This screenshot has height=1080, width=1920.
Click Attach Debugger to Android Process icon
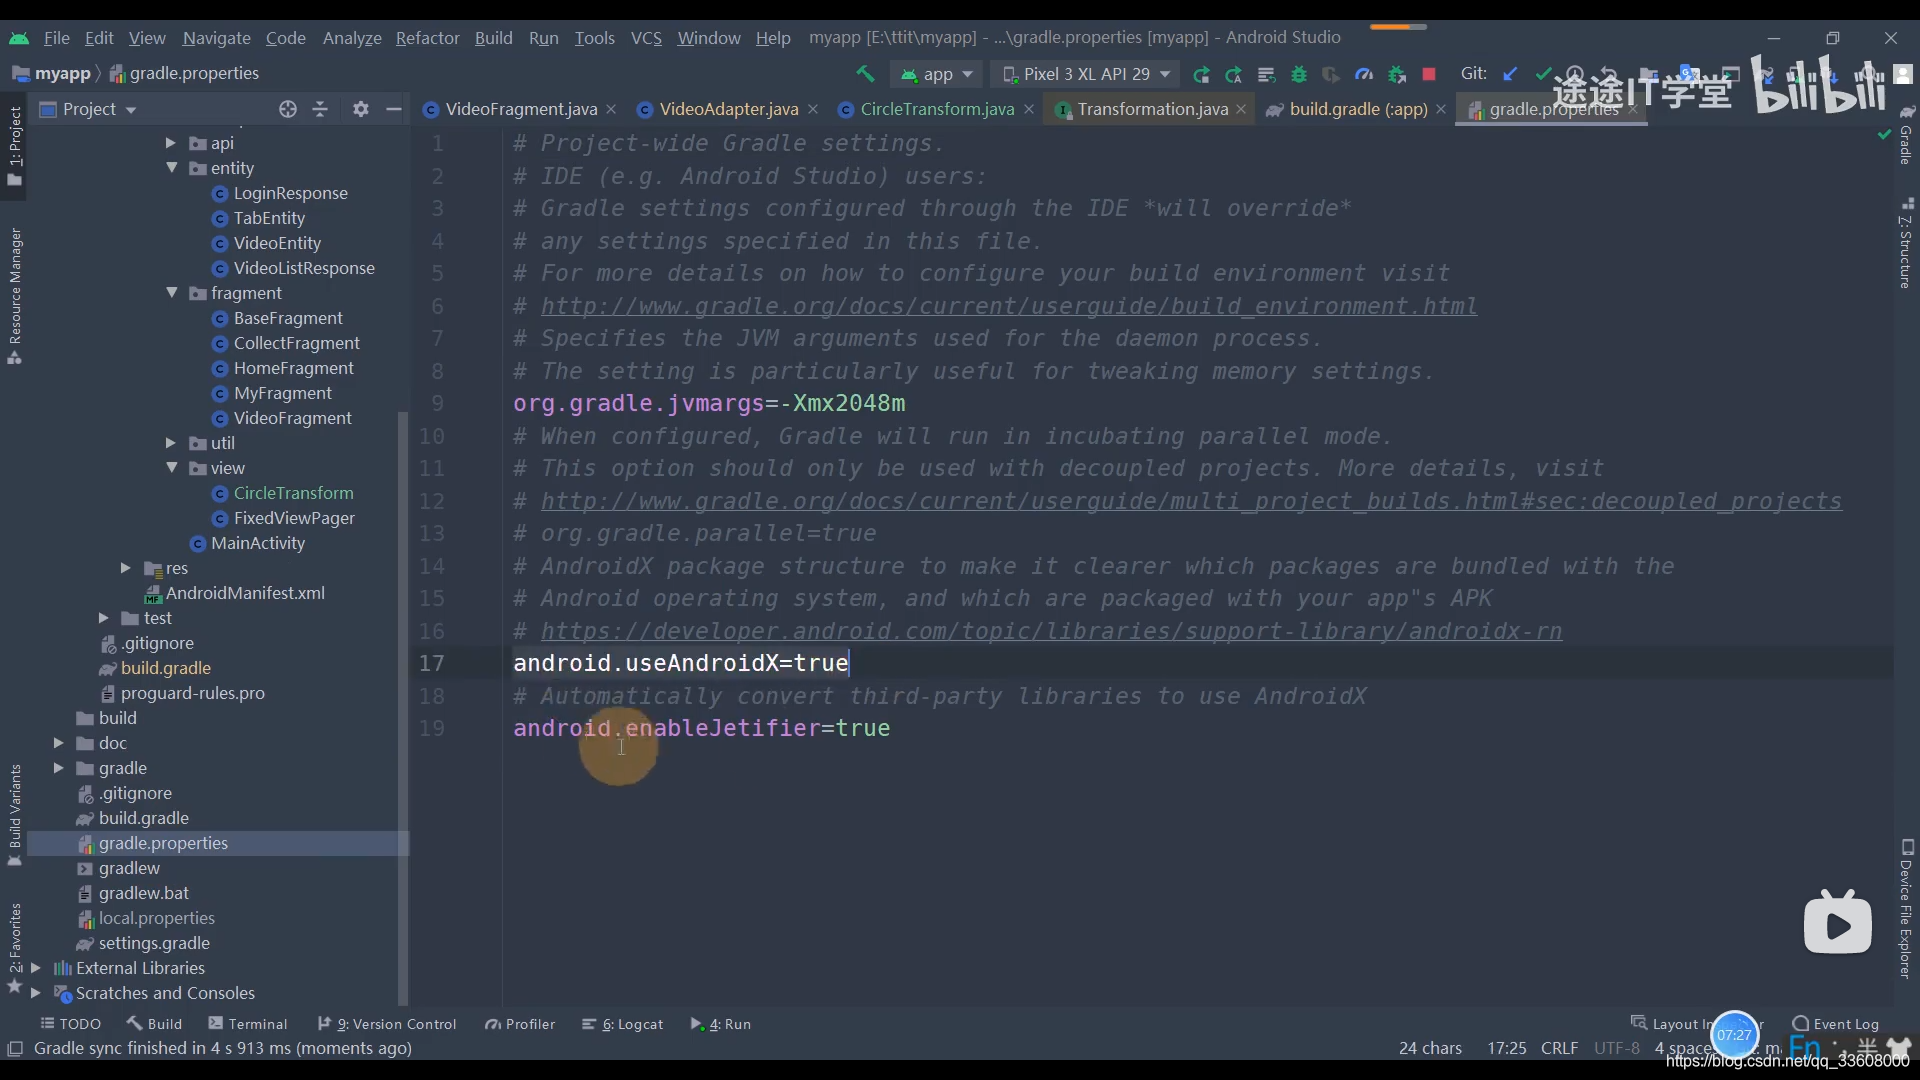point(1397,74)
